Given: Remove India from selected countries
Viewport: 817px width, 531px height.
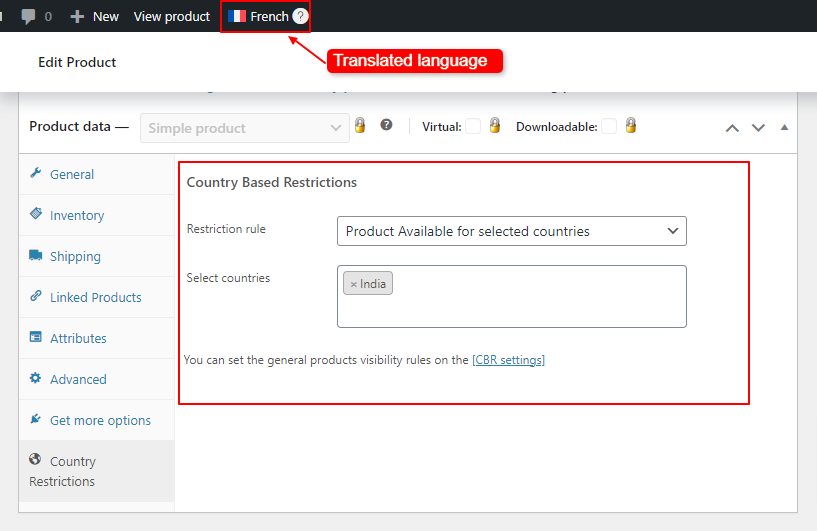Looking at the screenshot, I should (x=353, y=284).
